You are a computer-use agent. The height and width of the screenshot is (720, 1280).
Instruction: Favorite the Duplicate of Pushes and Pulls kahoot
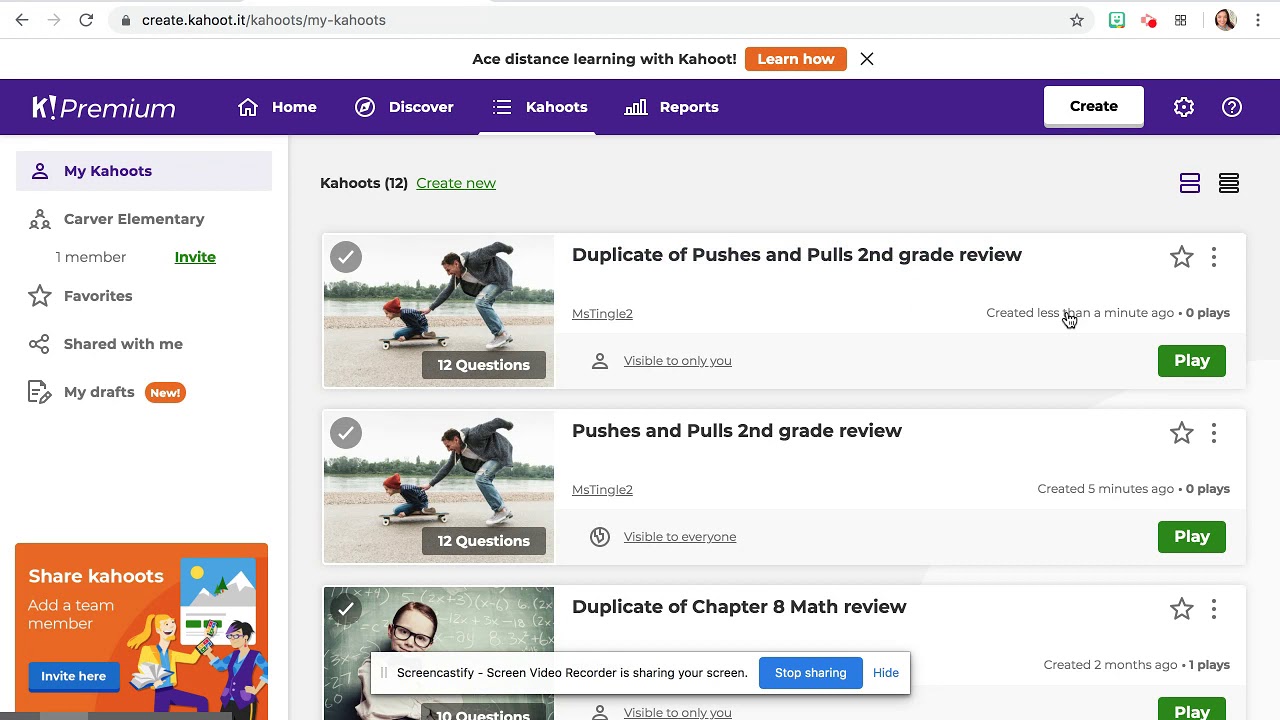pyautogui.click(x=1182, y=257)
